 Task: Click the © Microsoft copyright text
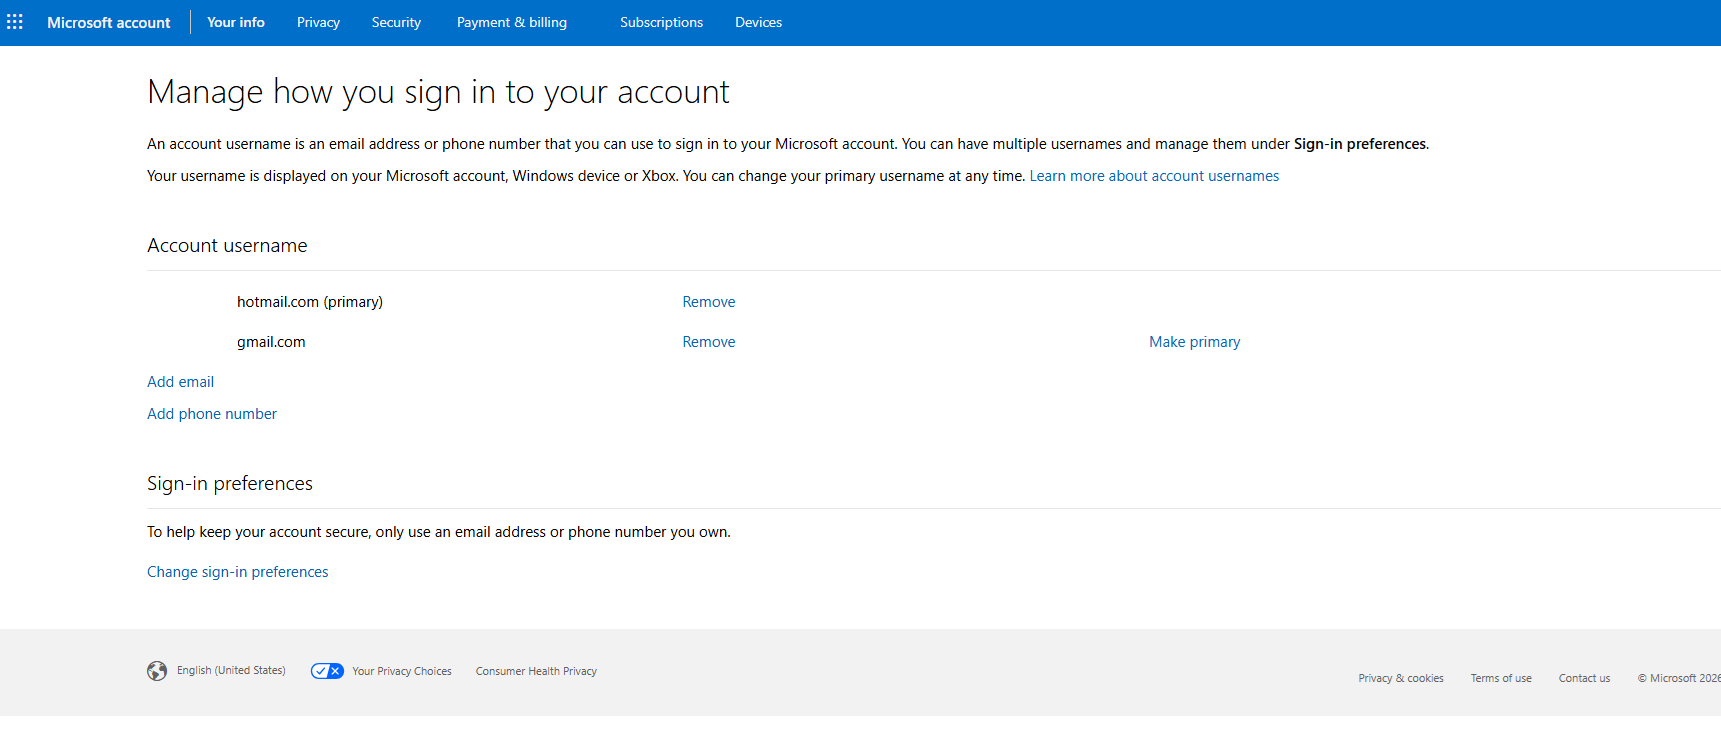point(1679,678)
